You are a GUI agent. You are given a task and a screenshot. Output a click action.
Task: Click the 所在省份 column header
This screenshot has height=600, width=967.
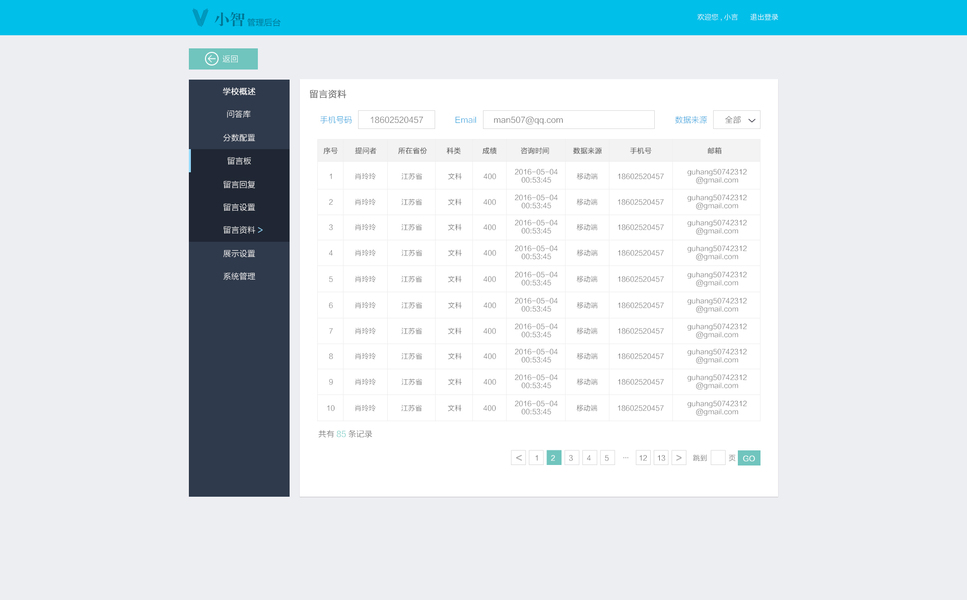click(412, 150)
